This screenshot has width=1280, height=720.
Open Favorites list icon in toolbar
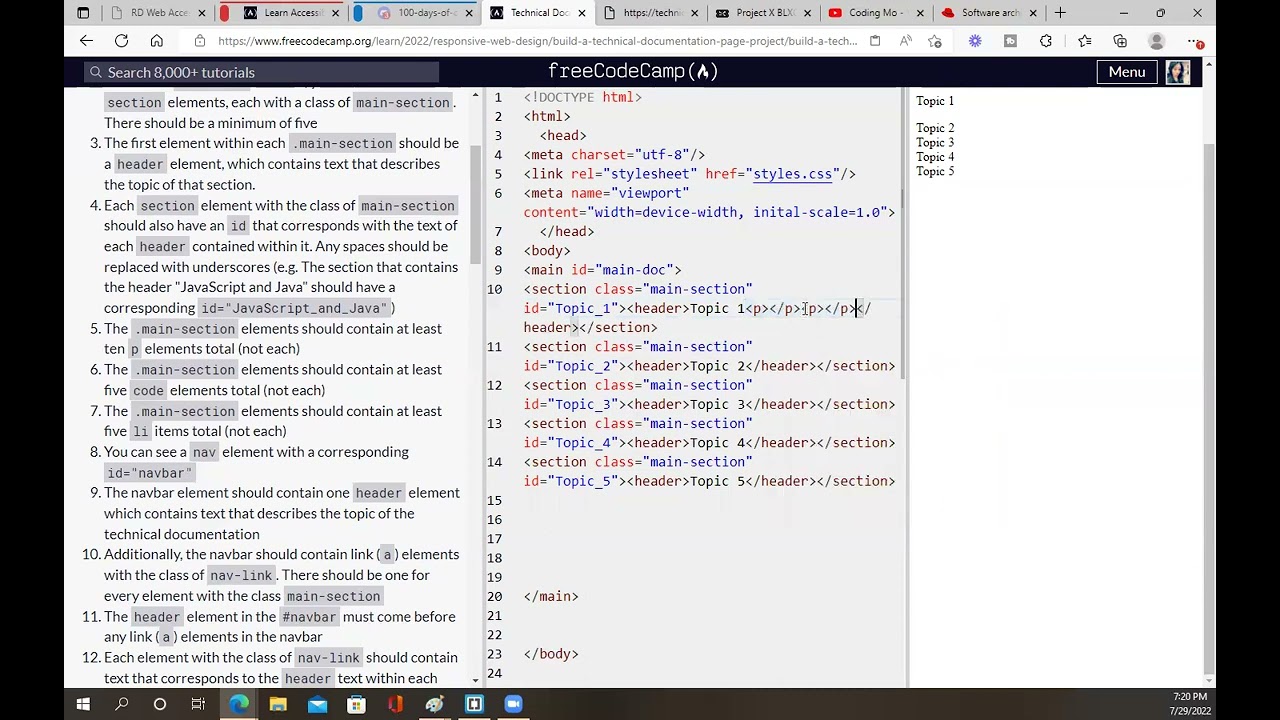tap(1084, 41)
